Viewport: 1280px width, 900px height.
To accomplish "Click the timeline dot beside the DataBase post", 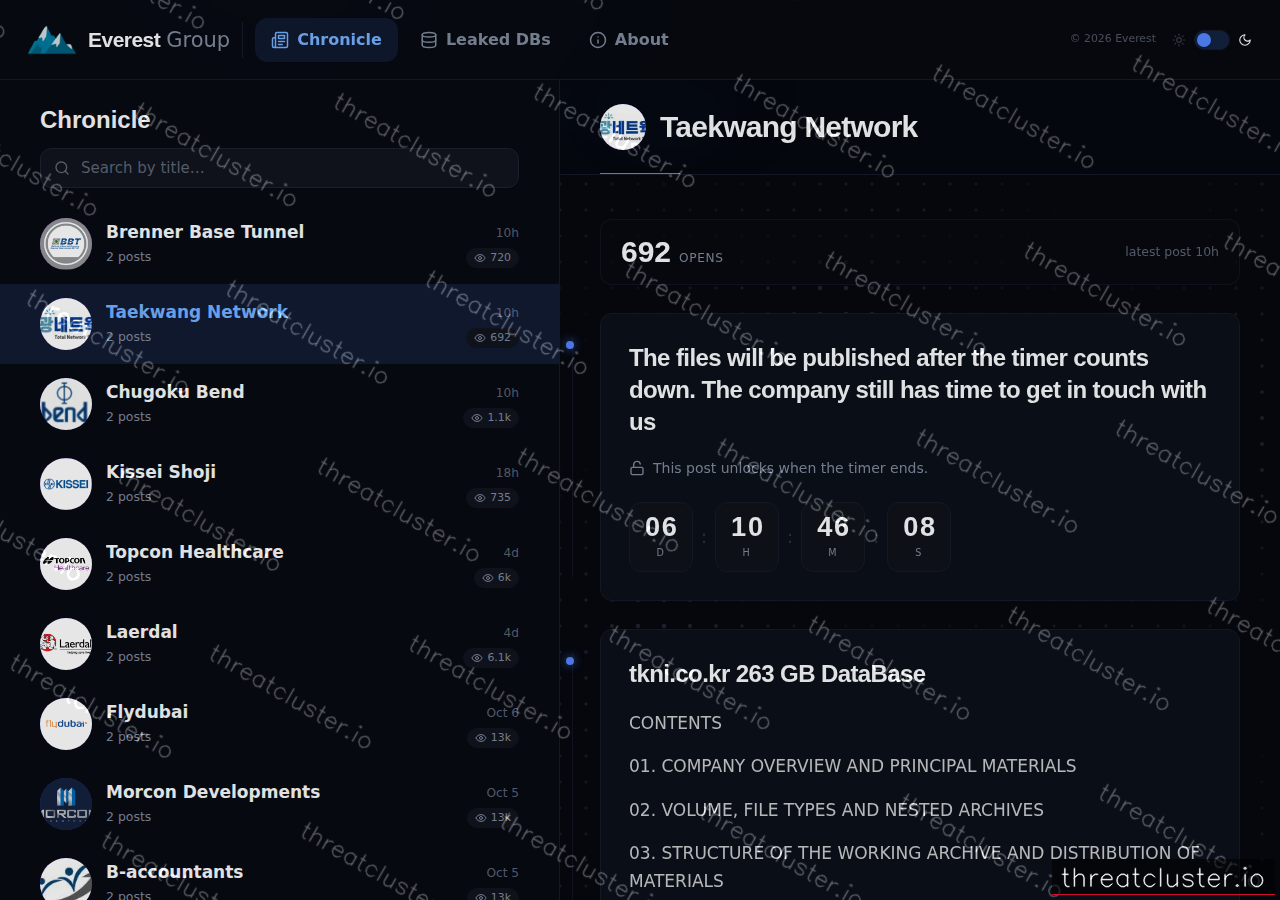I will point(570,661).
